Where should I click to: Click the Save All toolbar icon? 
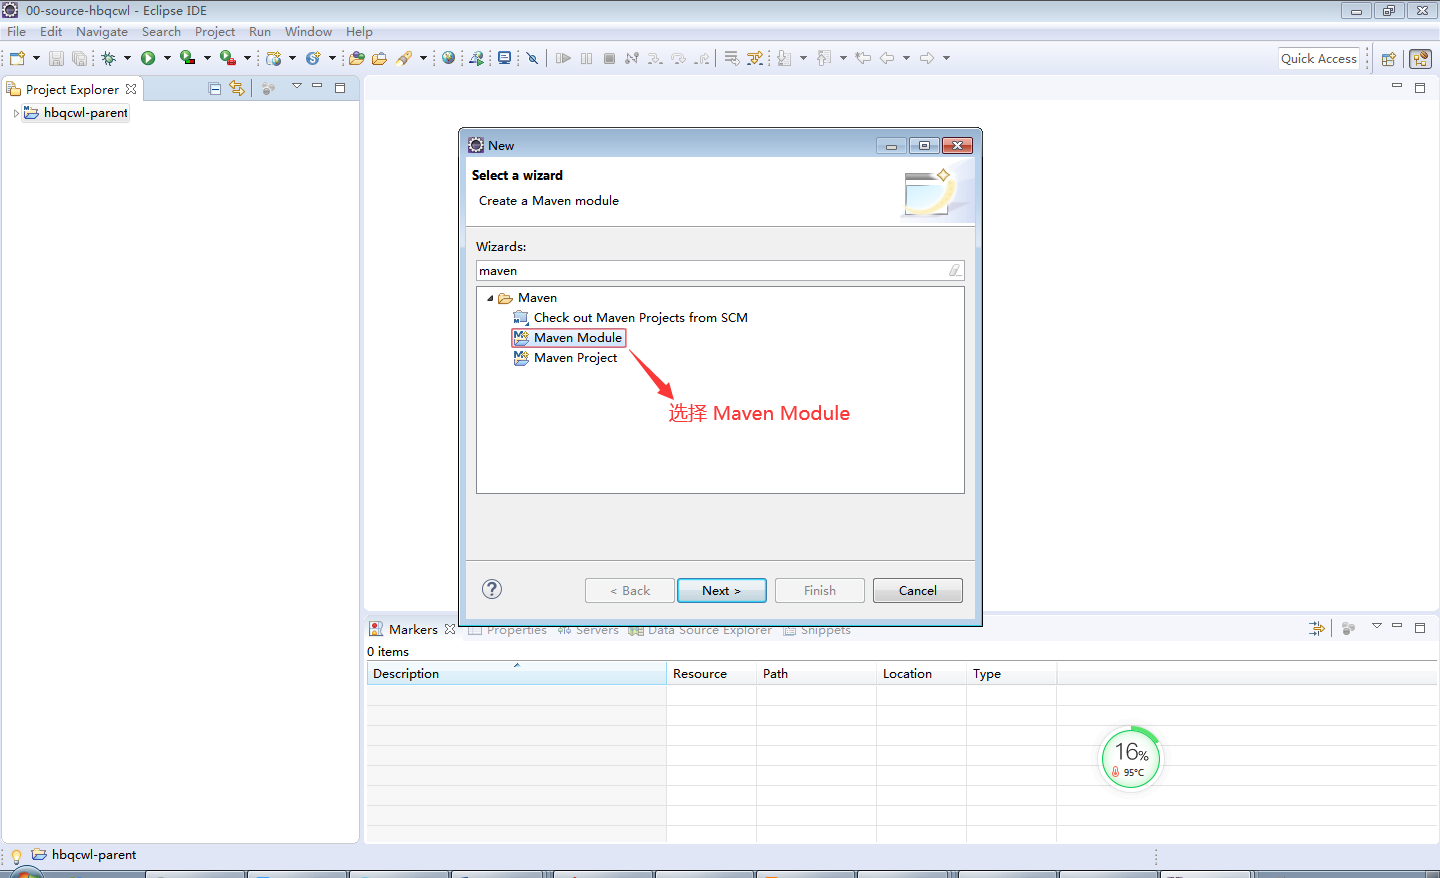click(x=79, y=58)
